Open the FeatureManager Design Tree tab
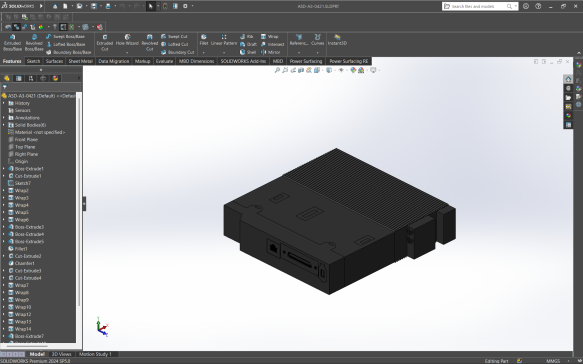The width and height of the screenshot is (583, 364). (x=6, y=78)
